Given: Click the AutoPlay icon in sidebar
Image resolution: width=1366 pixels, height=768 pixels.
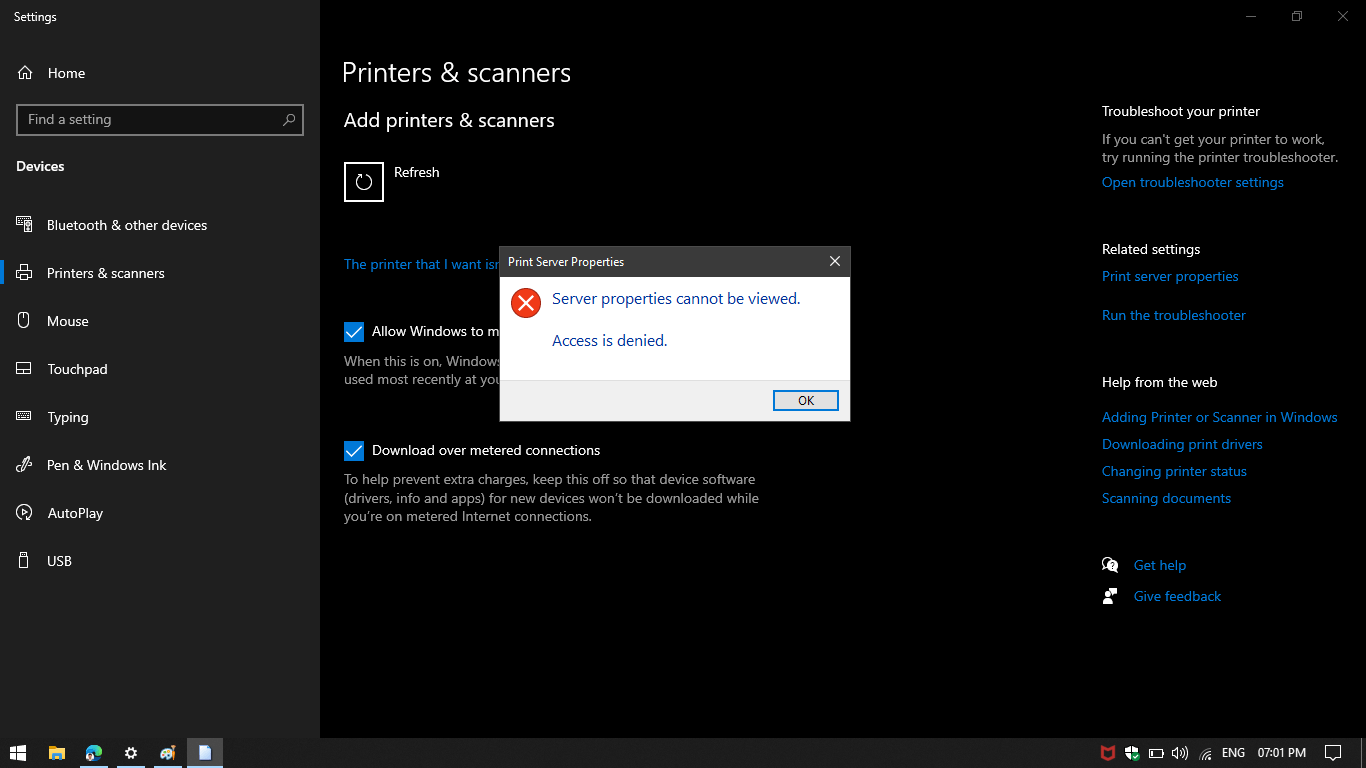Looking at the screenshot, I should point(24,513).
